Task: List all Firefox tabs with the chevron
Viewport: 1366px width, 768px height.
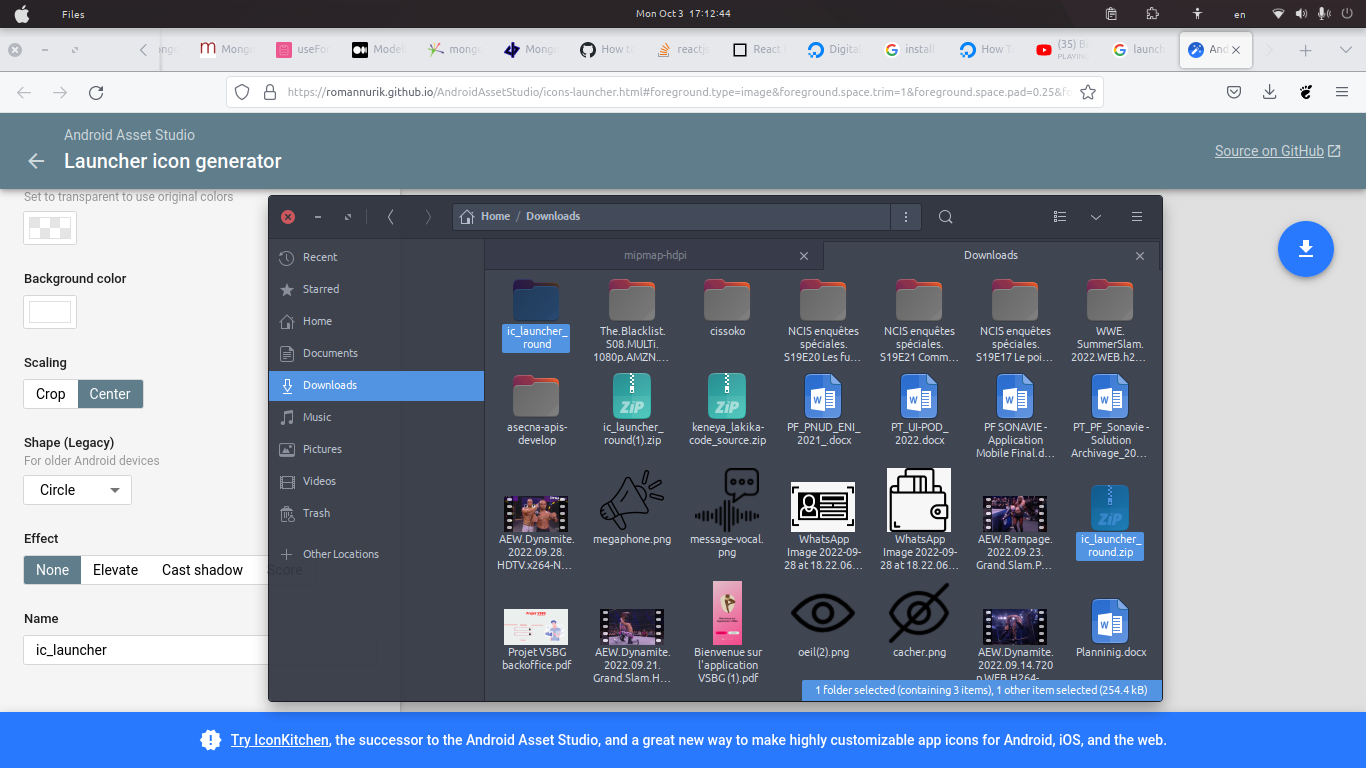Action: (x=1345, y=50)
